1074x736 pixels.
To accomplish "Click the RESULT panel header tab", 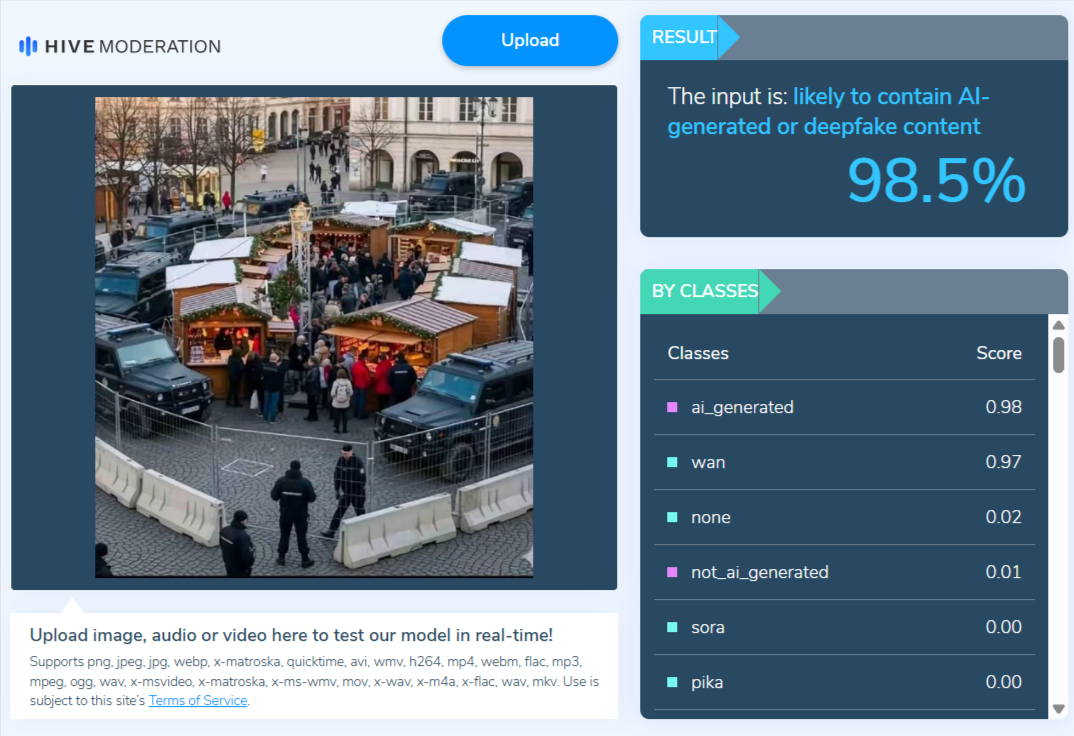I will tap(690, 38).
